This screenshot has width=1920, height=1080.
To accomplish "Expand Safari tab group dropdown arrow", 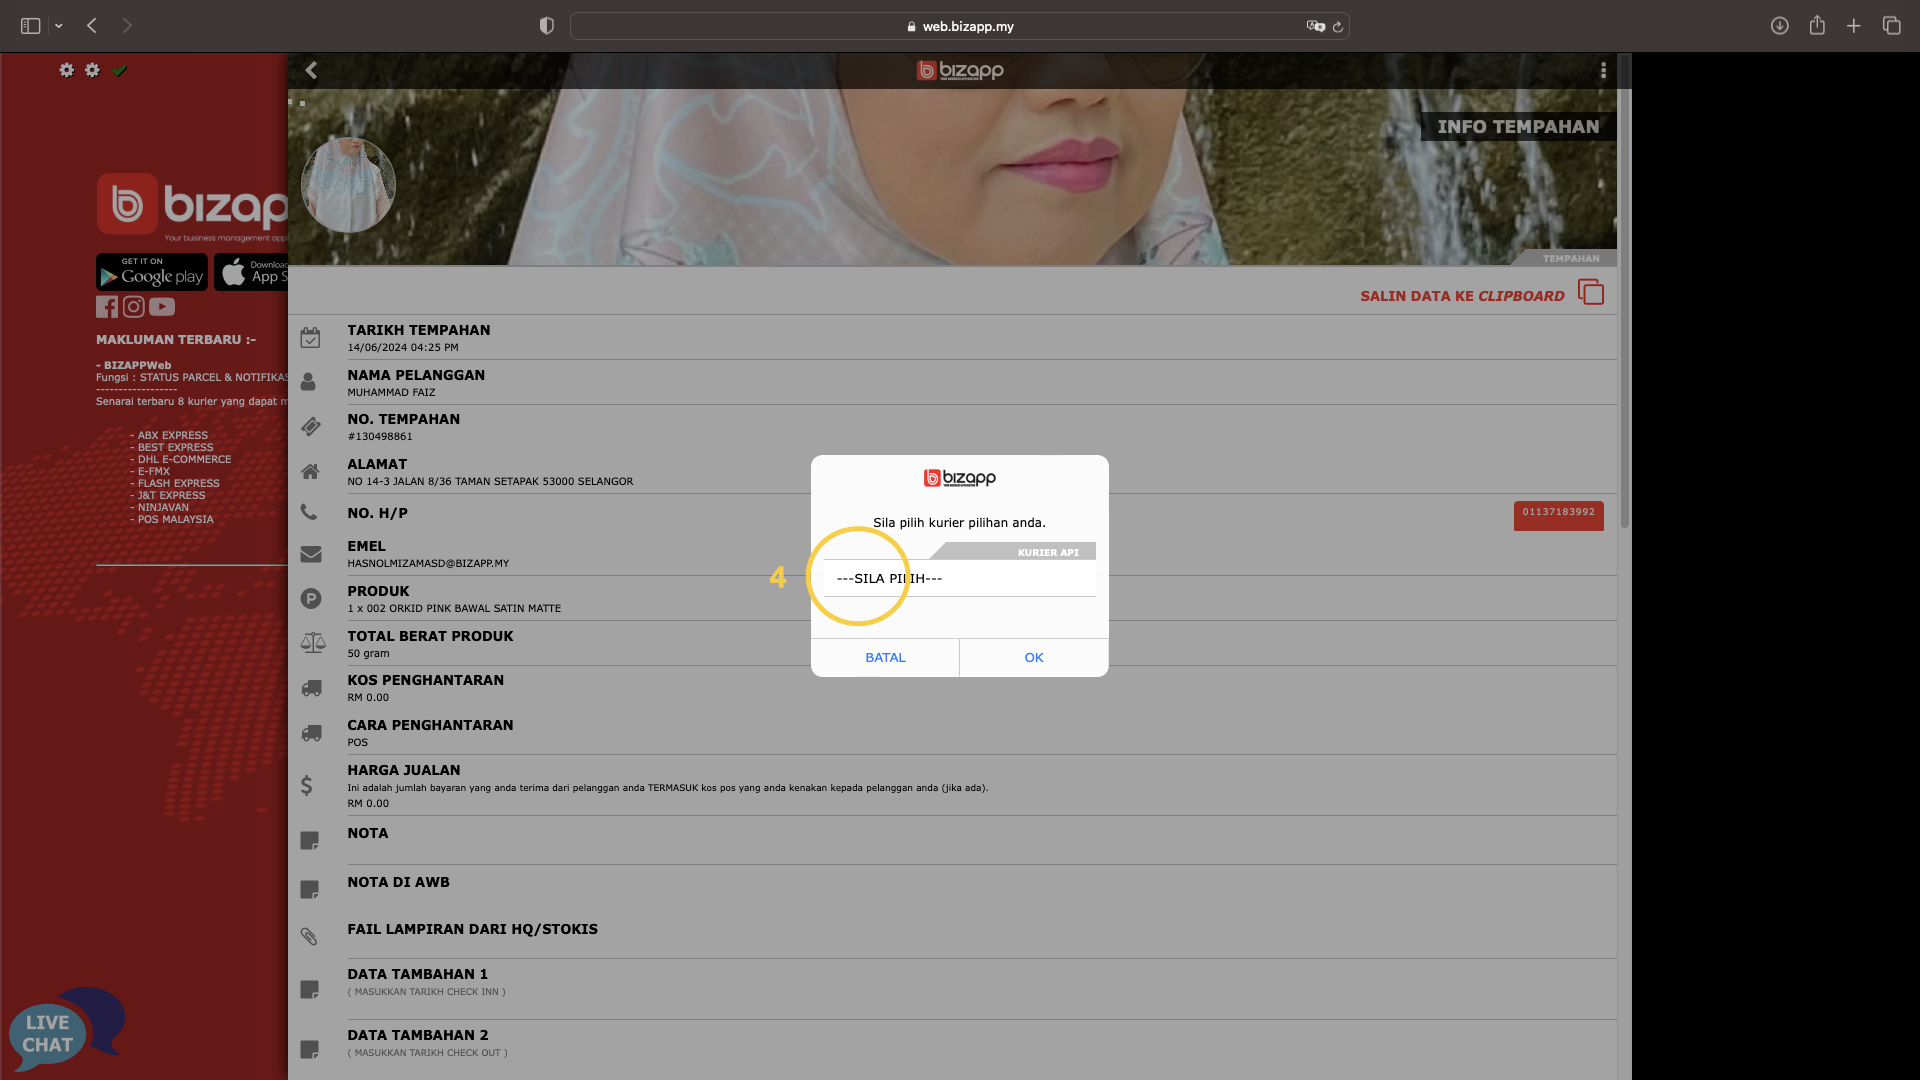I will [x=59, y=26].
